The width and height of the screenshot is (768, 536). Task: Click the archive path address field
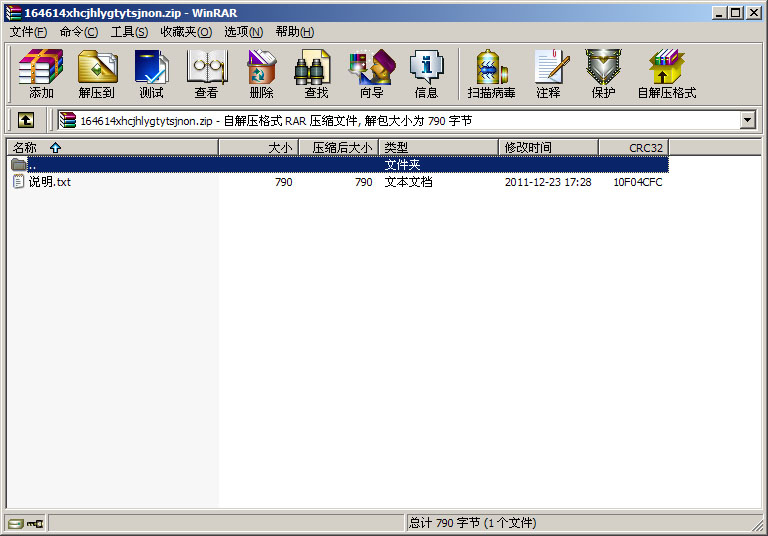(x=406, y=120)
